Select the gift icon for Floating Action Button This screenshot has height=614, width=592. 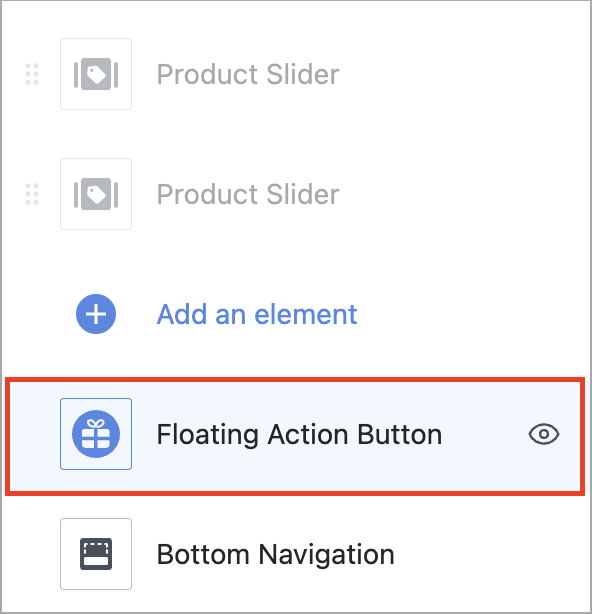click(96, 434)
